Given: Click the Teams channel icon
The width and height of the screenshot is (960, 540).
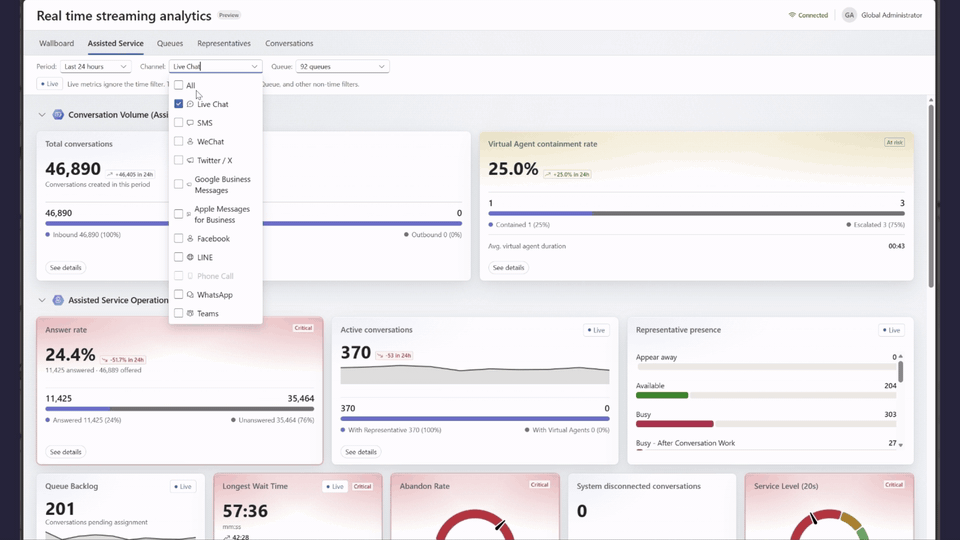Looking at the screenshot, I should point(190,313).
